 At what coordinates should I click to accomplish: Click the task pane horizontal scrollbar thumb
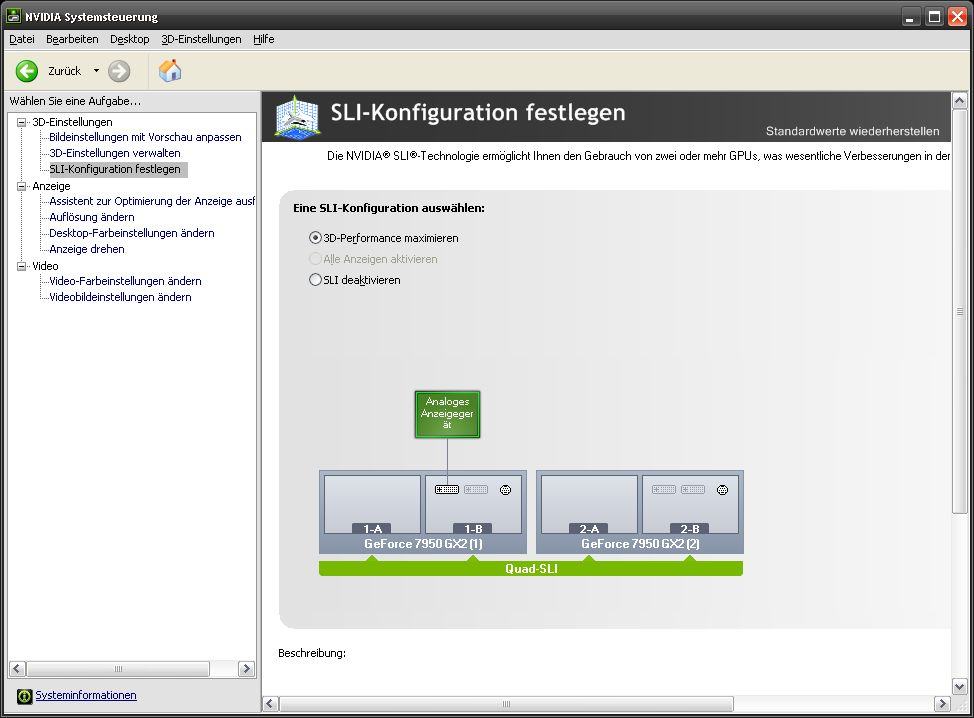coord(118,669)
